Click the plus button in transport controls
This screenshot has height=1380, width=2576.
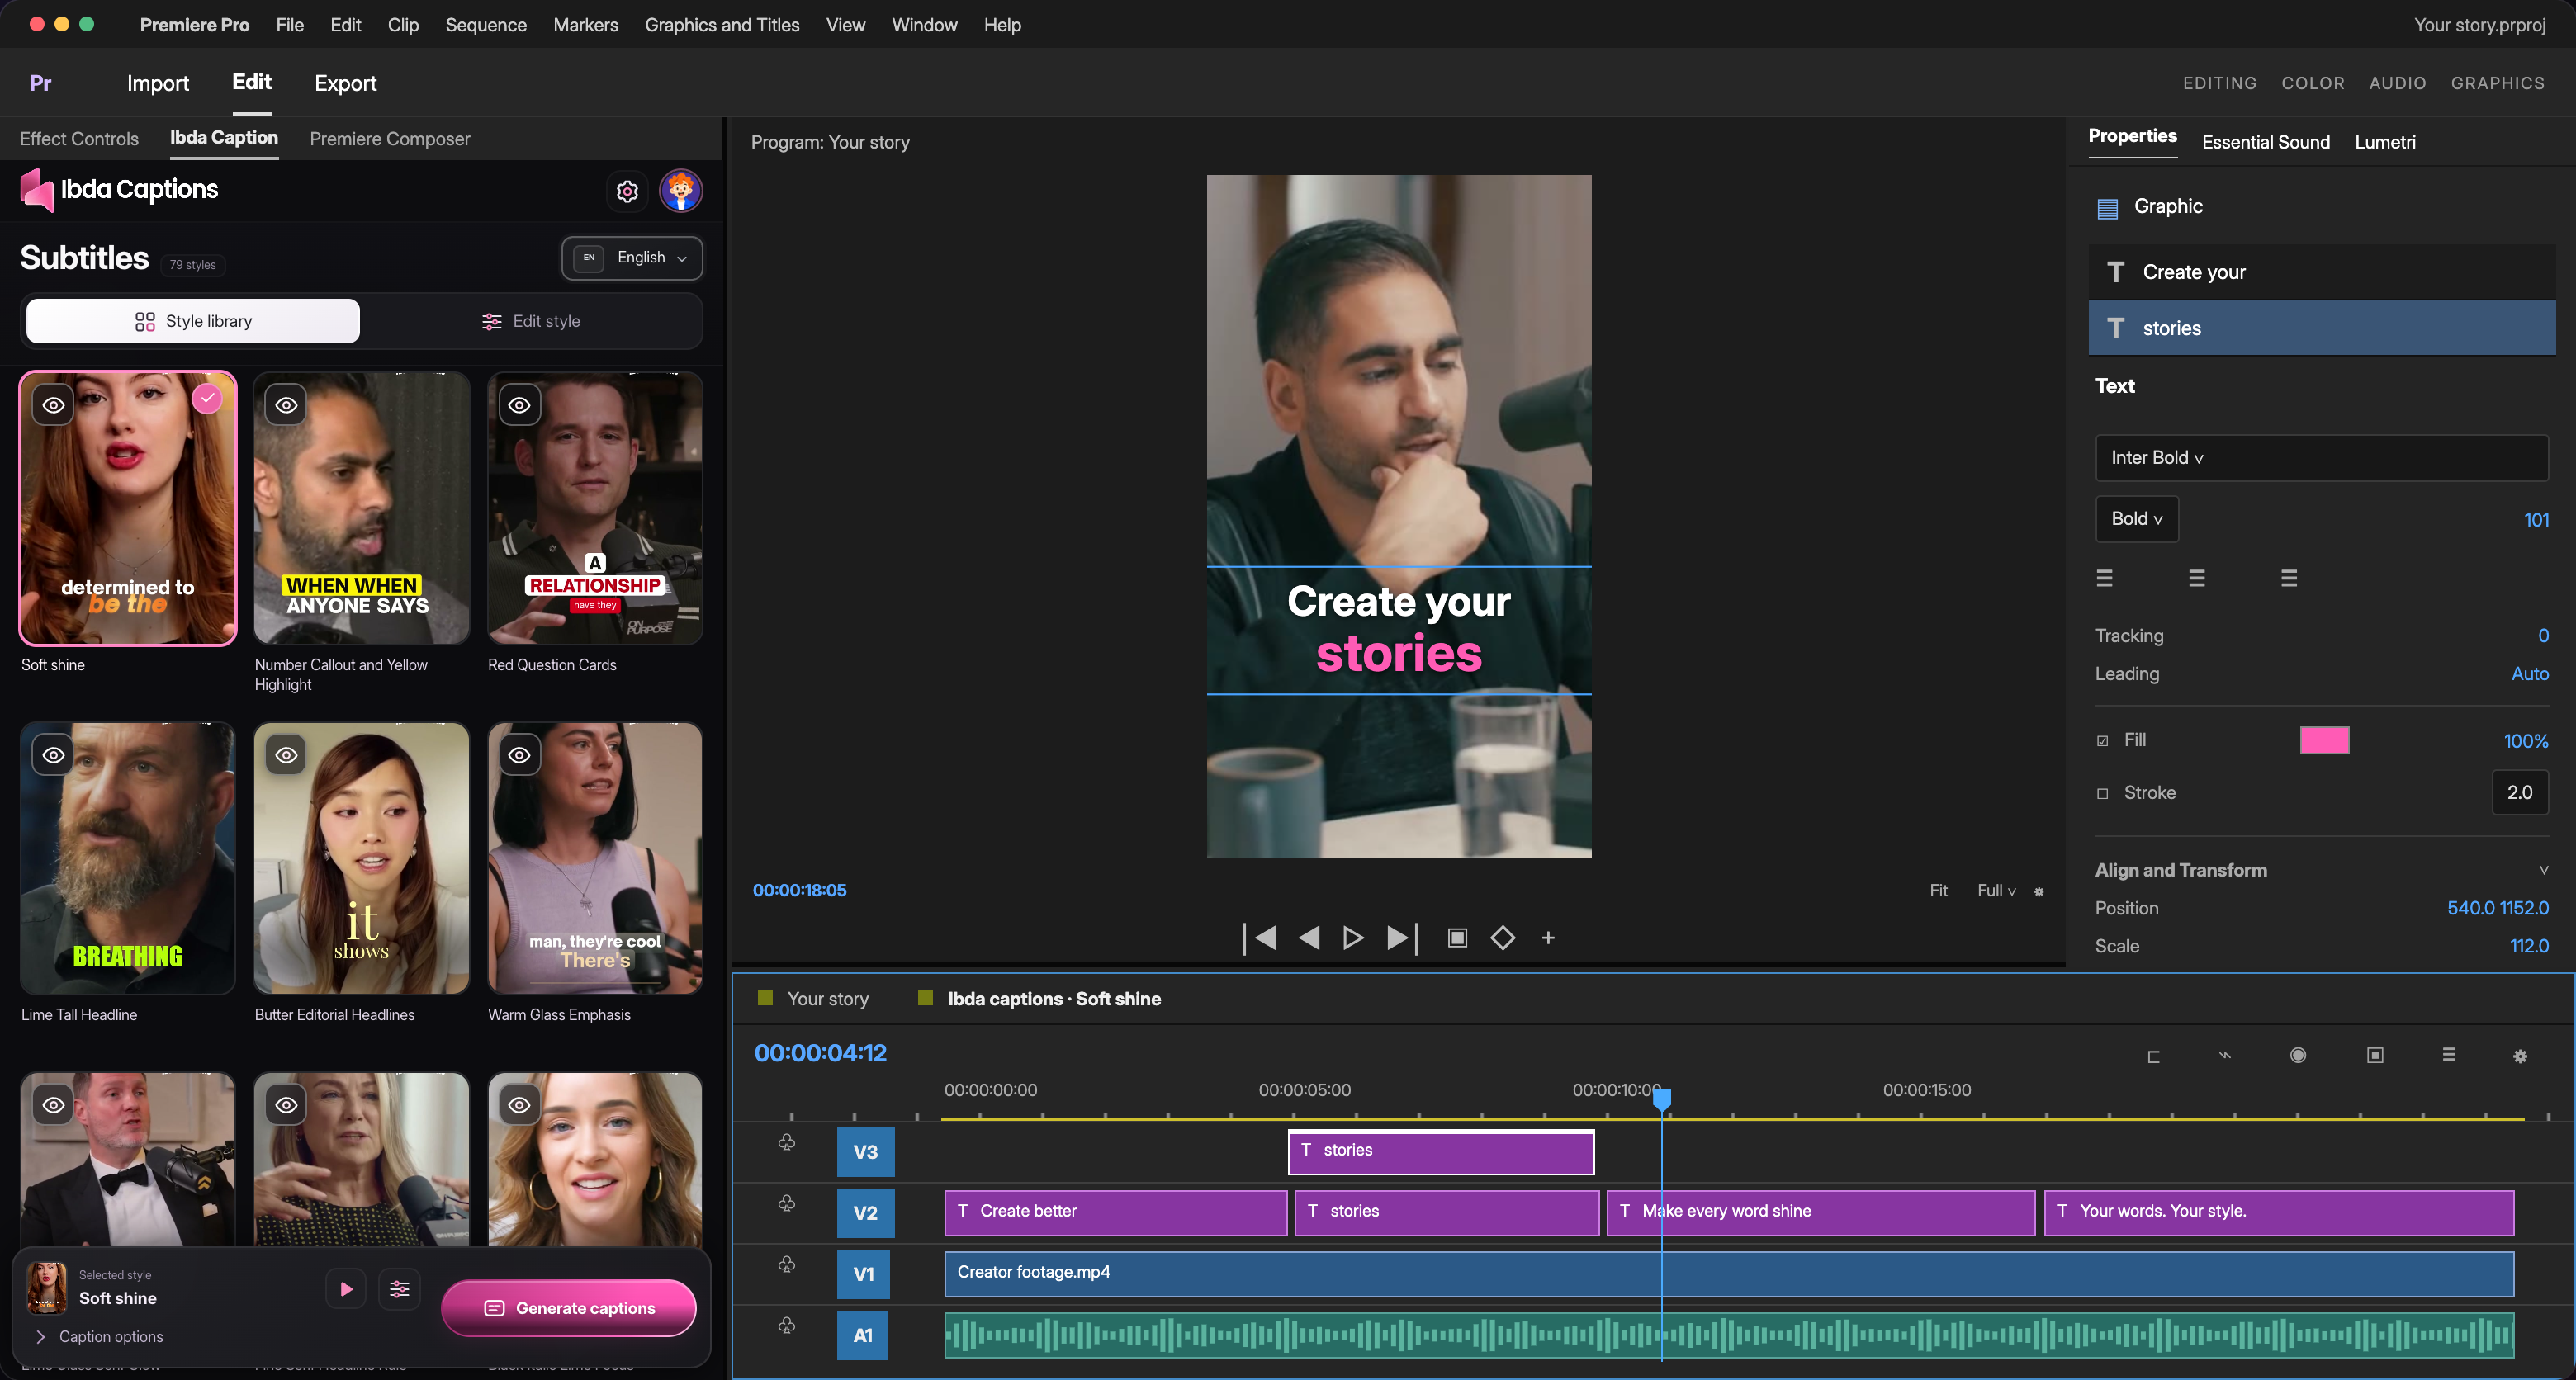click(x=1548, y=938)
